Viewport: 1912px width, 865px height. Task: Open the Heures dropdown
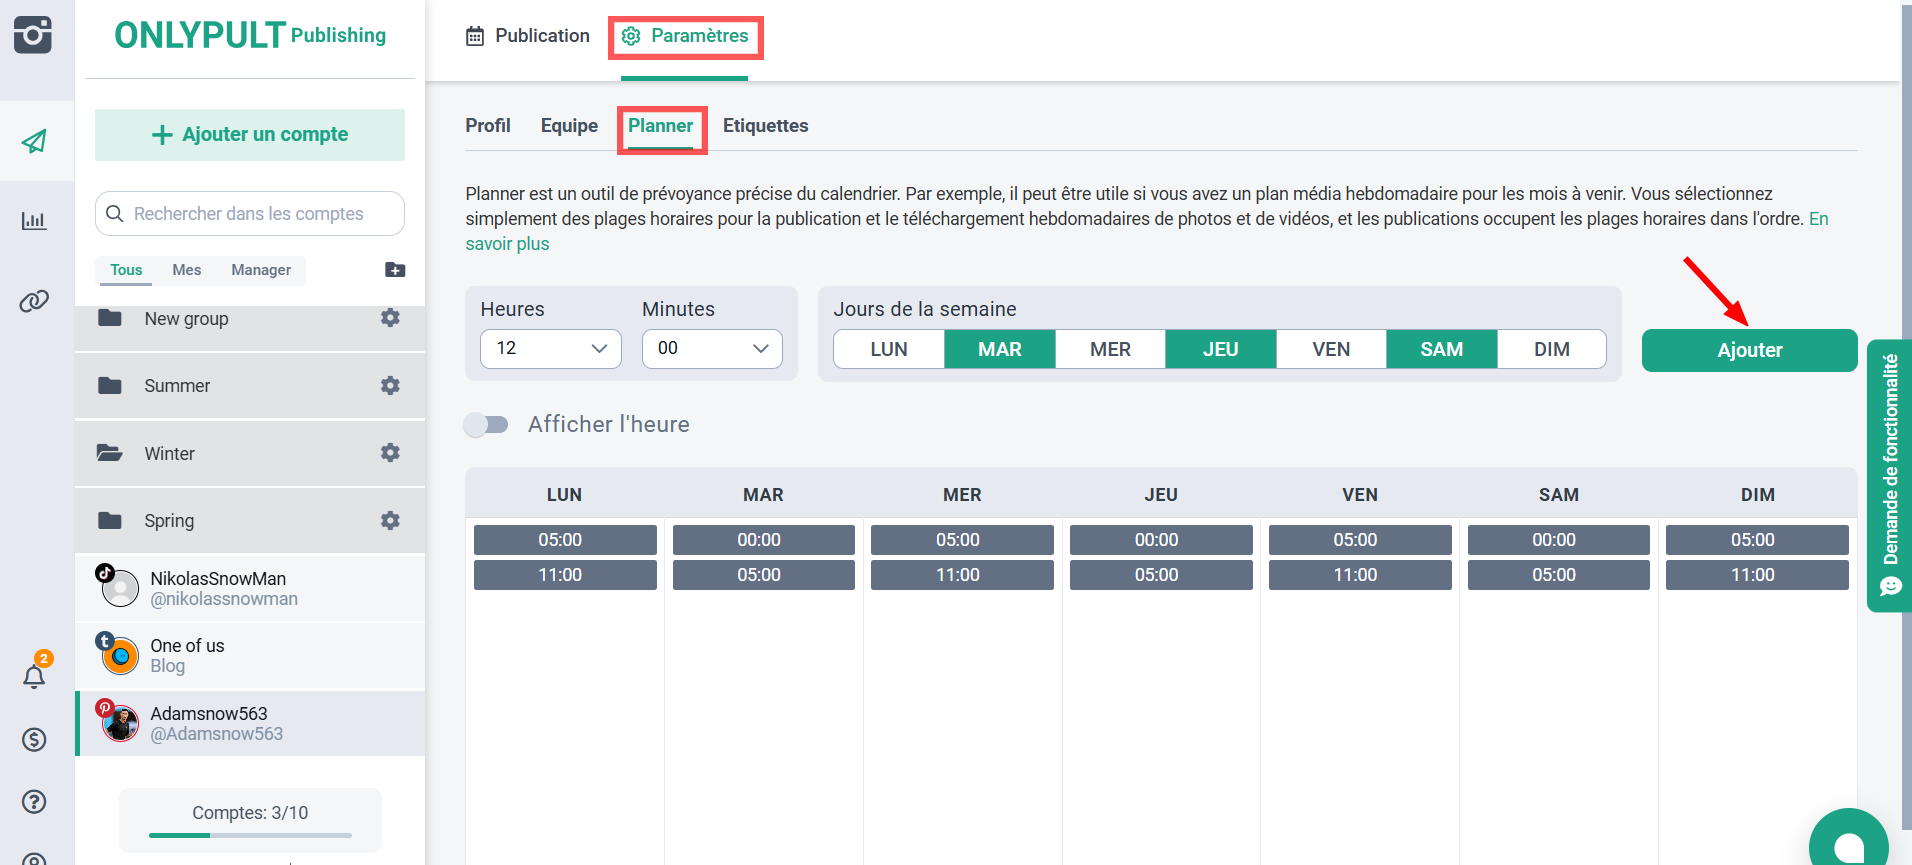(551, 348)
